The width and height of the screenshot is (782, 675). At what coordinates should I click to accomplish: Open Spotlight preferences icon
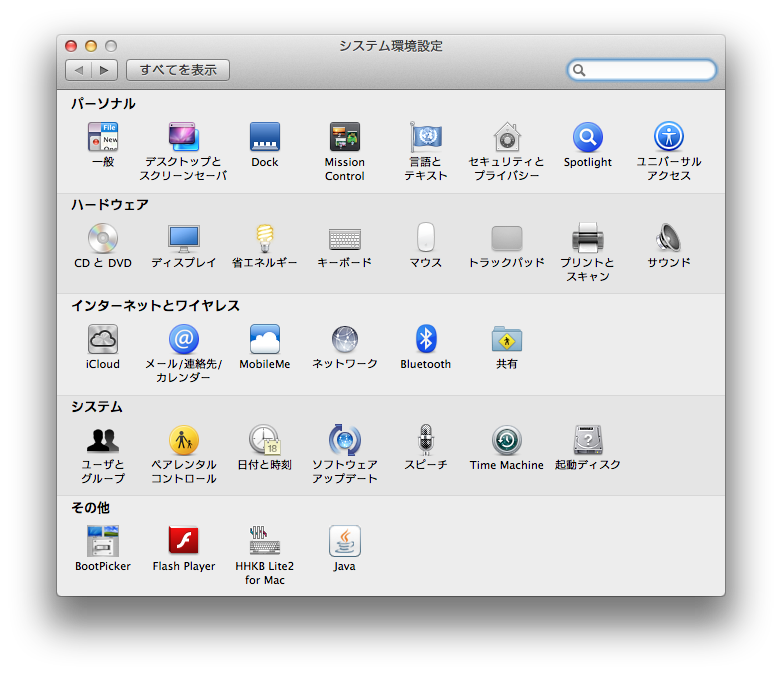click(x=587, y=137)
